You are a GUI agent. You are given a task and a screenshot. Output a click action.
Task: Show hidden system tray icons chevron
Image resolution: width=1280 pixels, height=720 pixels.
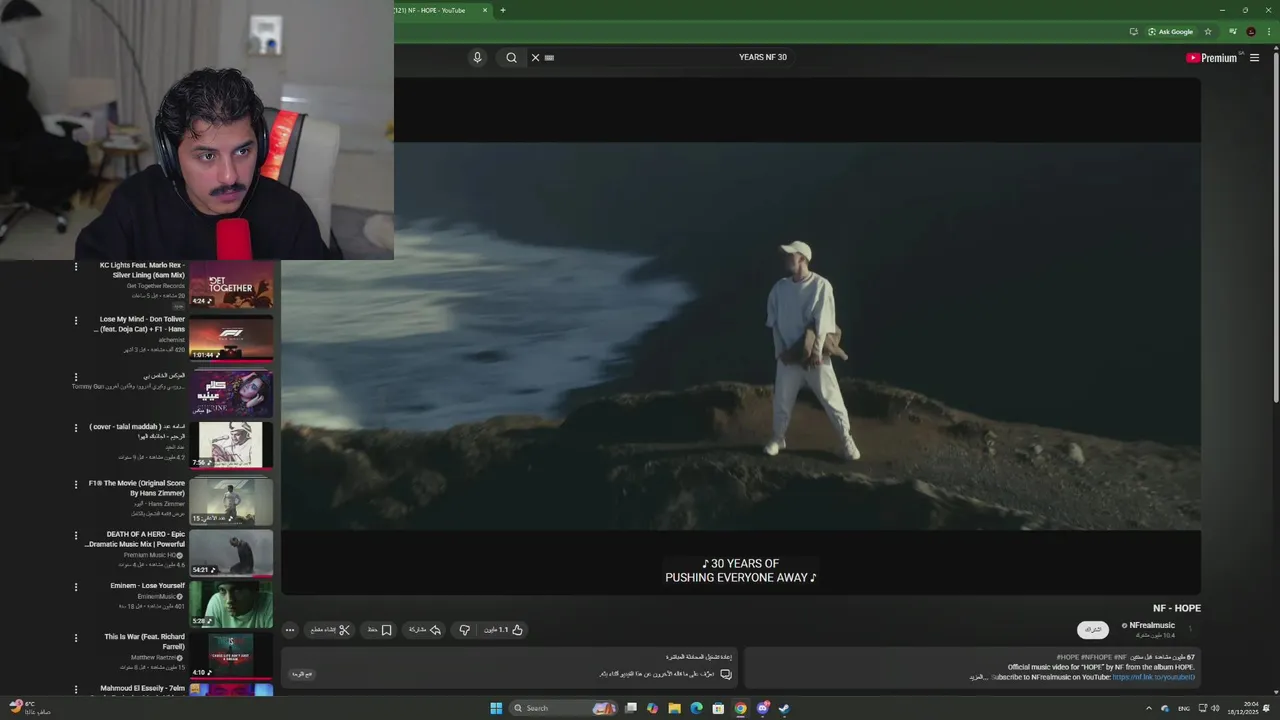(1148, 708)
